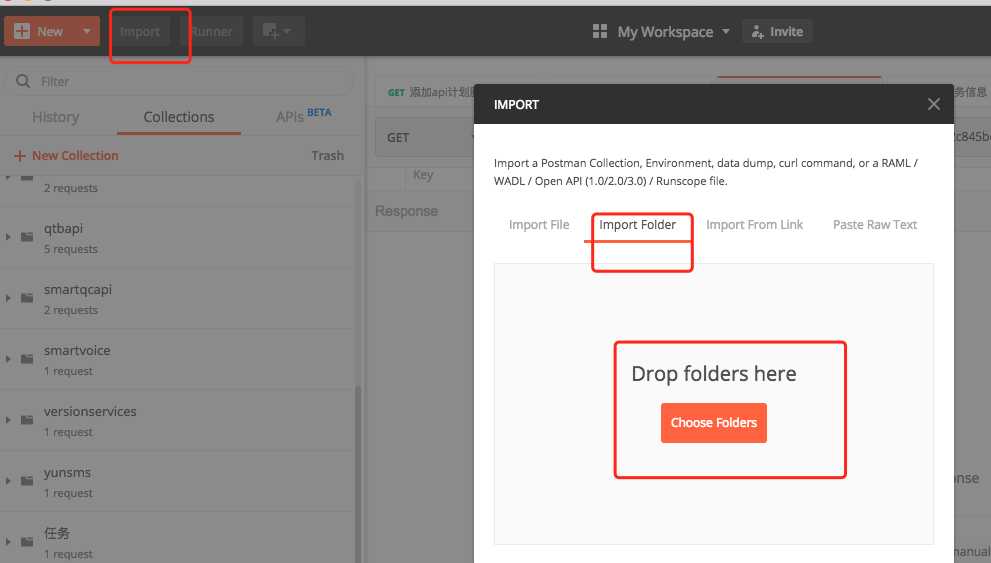Click the Choose Folders button
991x563 pixels.
714,423
